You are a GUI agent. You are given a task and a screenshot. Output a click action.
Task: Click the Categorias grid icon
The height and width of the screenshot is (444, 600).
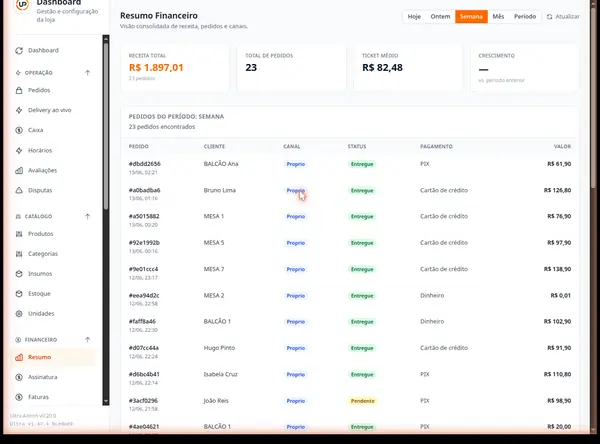click(19, 254)
